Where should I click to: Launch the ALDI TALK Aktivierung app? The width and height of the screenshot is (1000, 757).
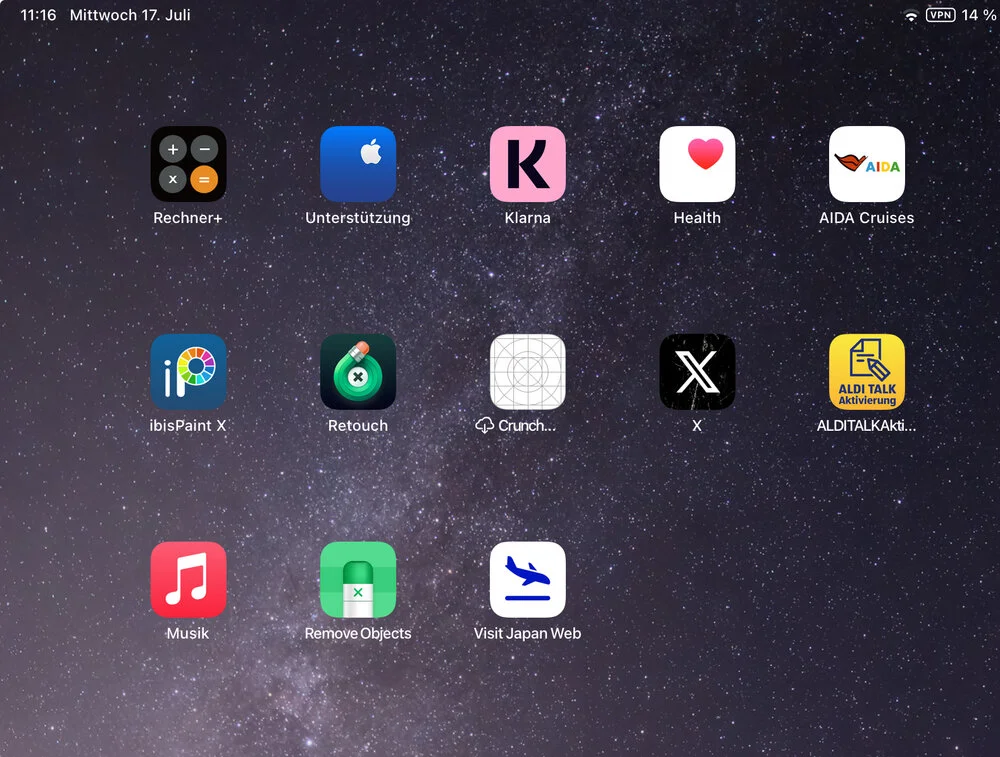point(866,372)
